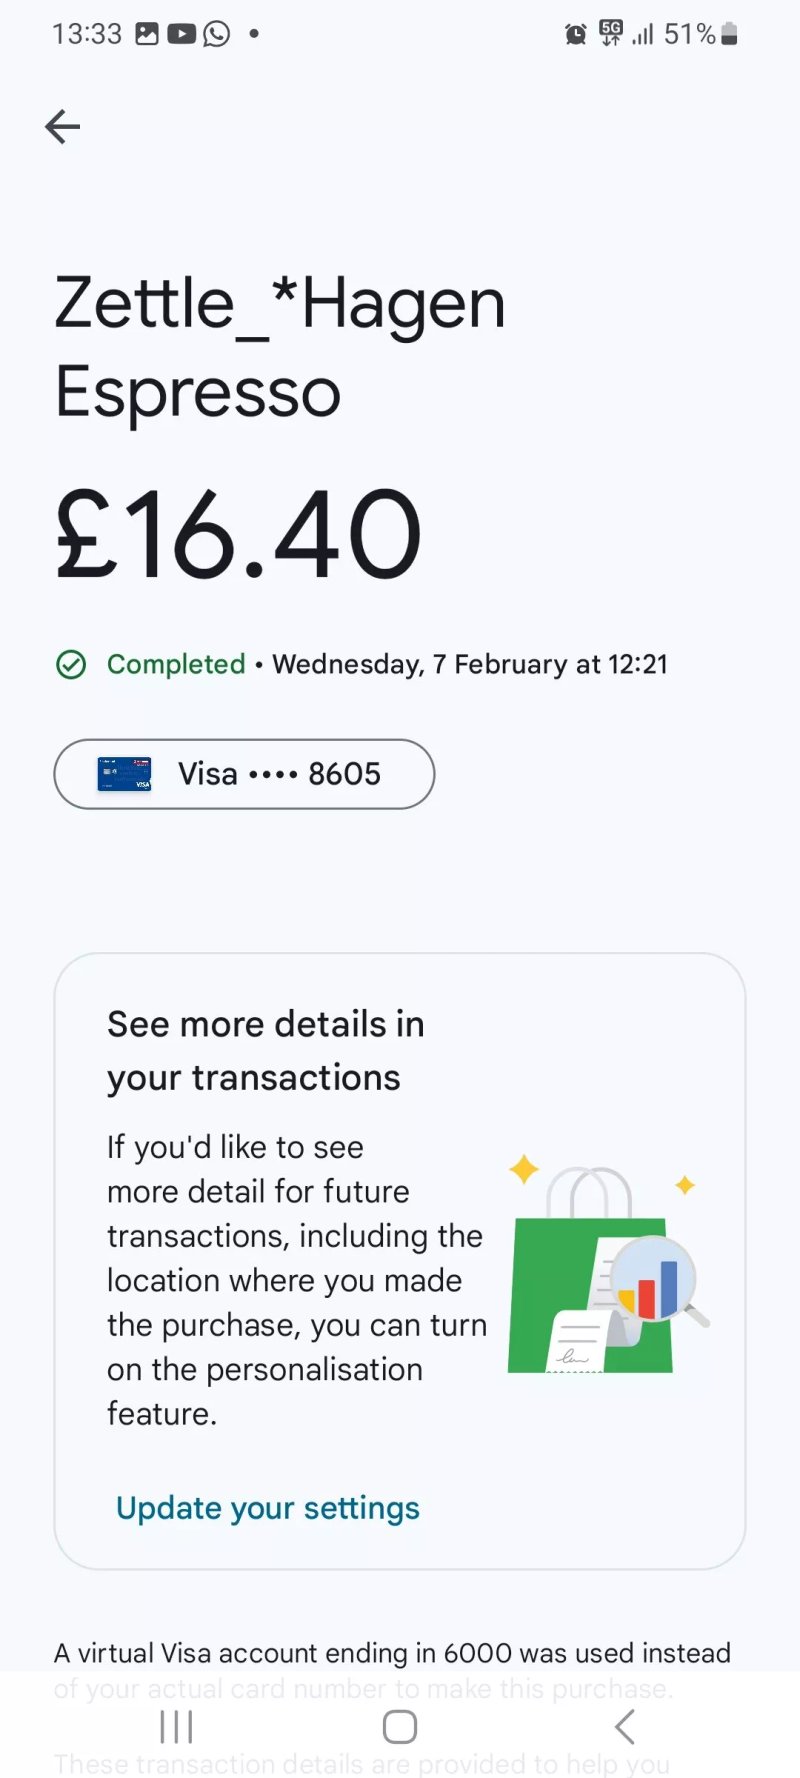Tap the 5G signal status icon
Screen dimensions: 800x1778
pyautogui.click(x=610, y=33)
